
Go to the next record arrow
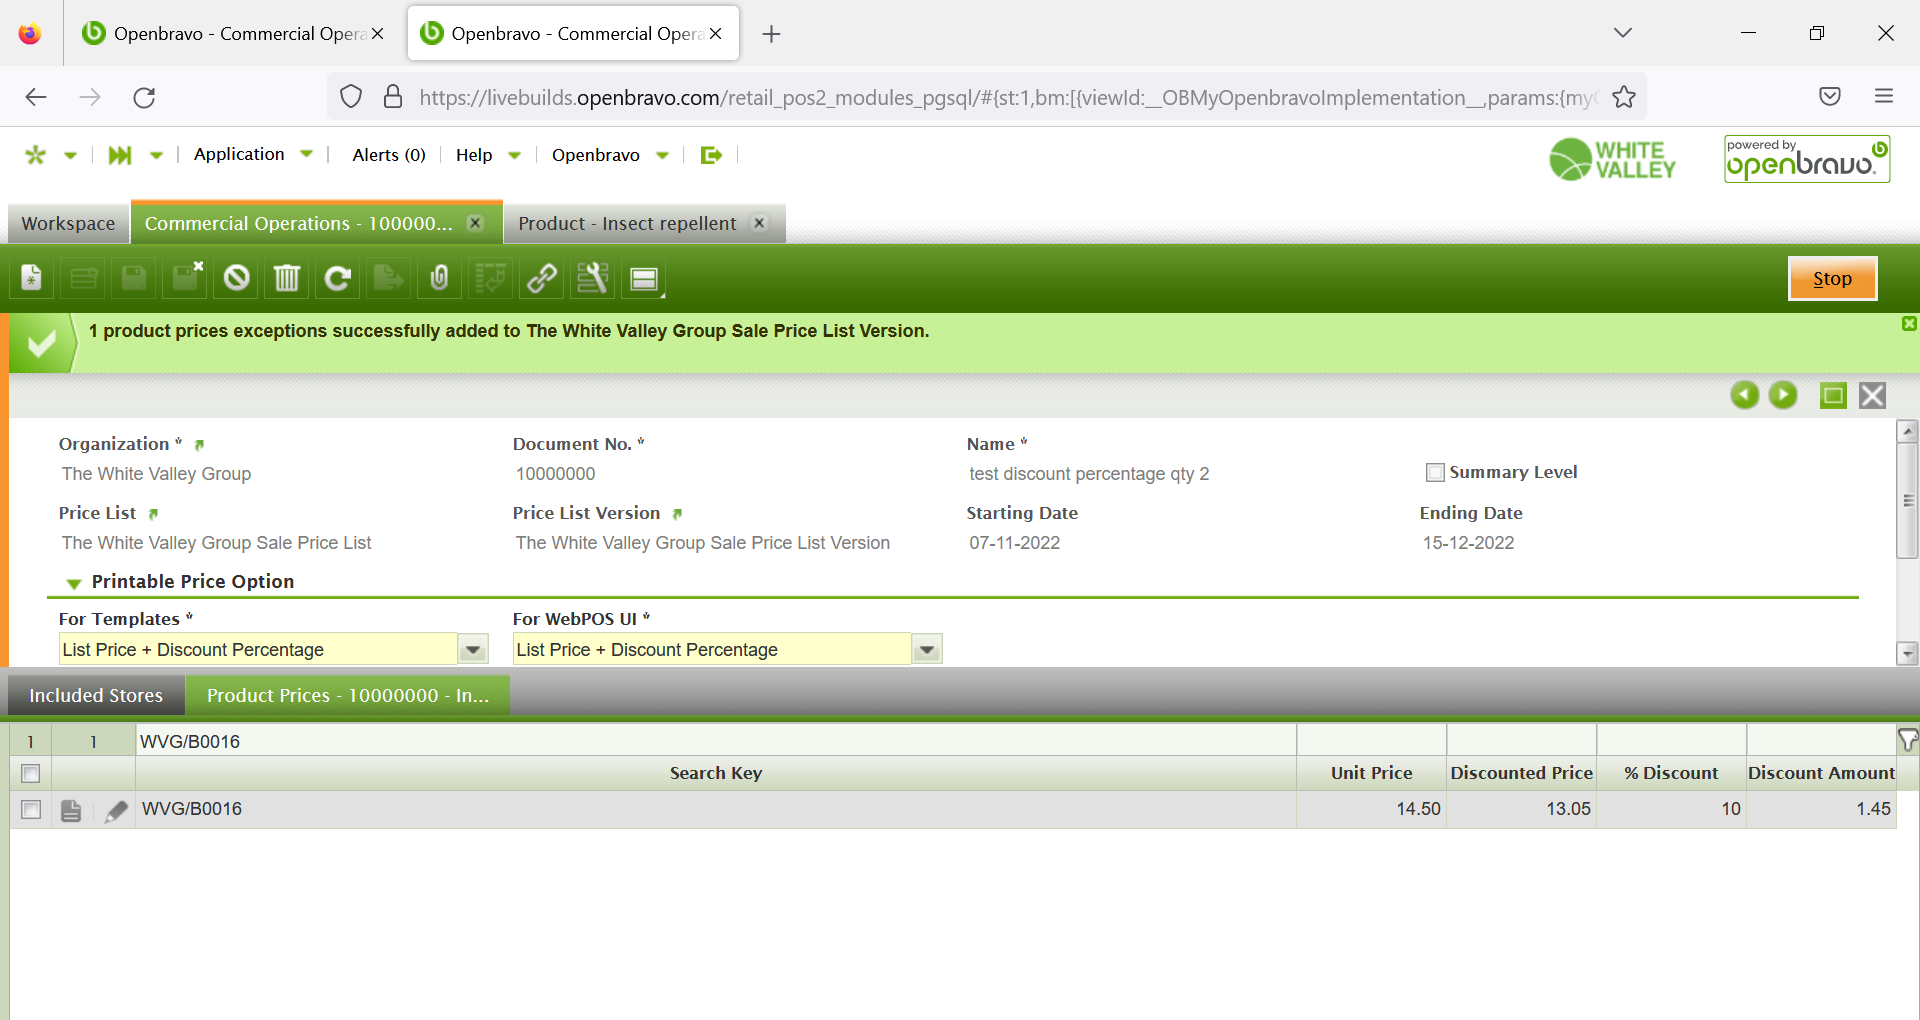1783,395
